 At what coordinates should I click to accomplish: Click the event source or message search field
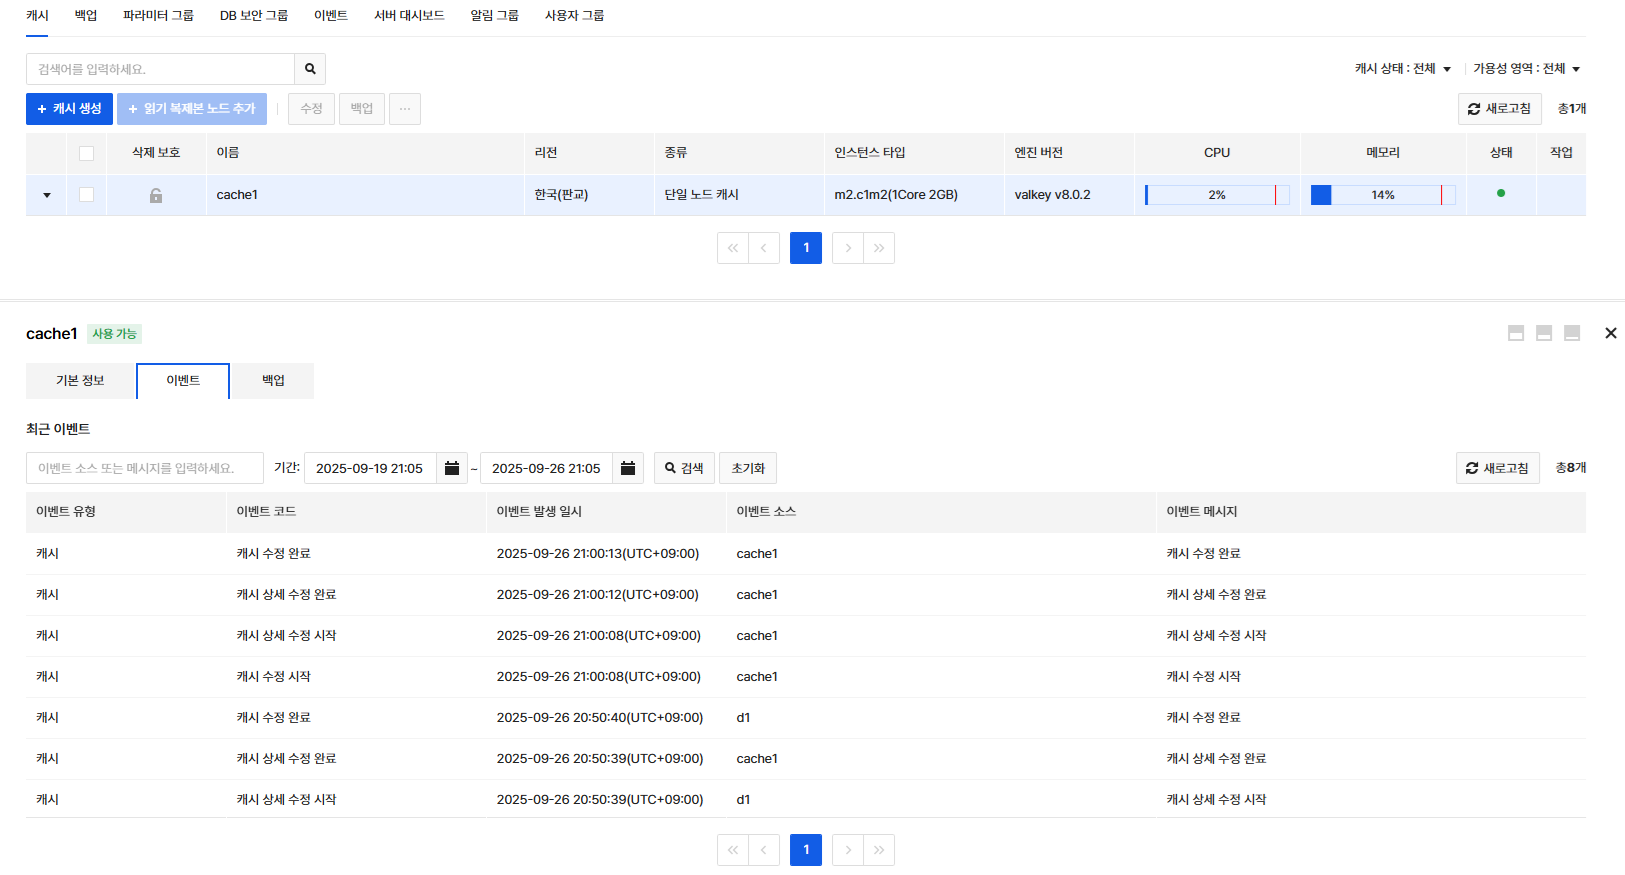click(145, 468)
